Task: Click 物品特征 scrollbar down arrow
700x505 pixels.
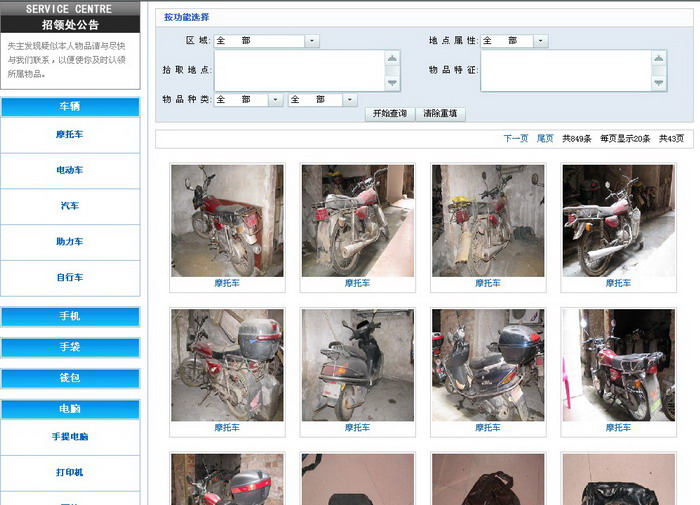Action: click(658, 83)
